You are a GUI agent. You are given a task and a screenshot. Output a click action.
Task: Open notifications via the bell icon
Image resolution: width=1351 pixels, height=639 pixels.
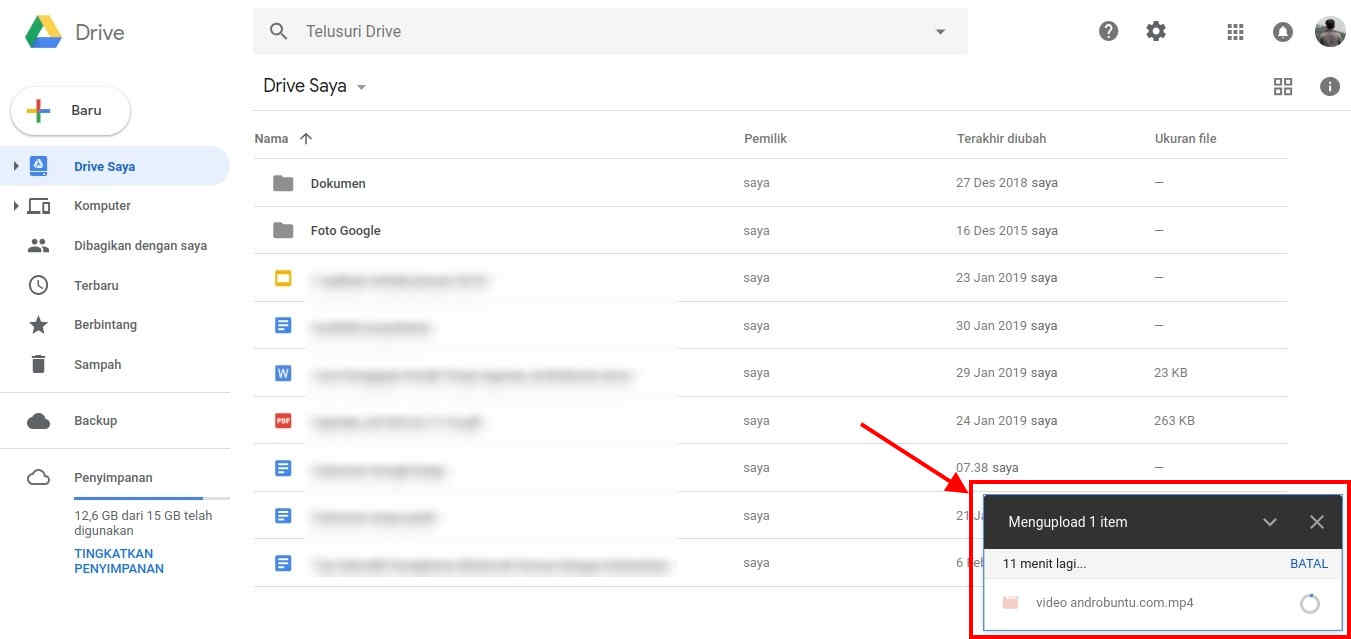[1282, 31]
